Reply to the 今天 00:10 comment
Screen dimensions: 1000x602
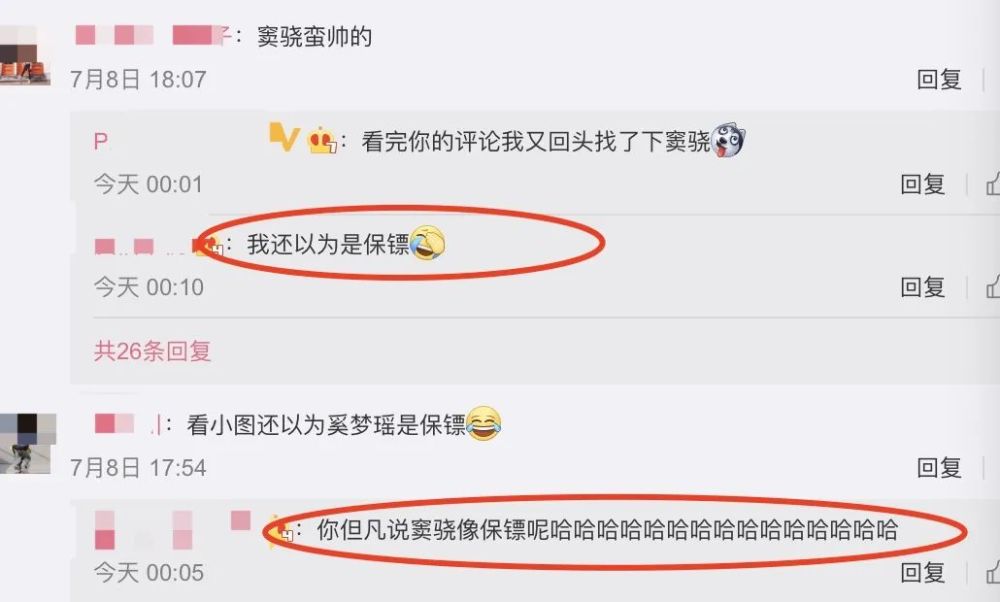point(922,287)
